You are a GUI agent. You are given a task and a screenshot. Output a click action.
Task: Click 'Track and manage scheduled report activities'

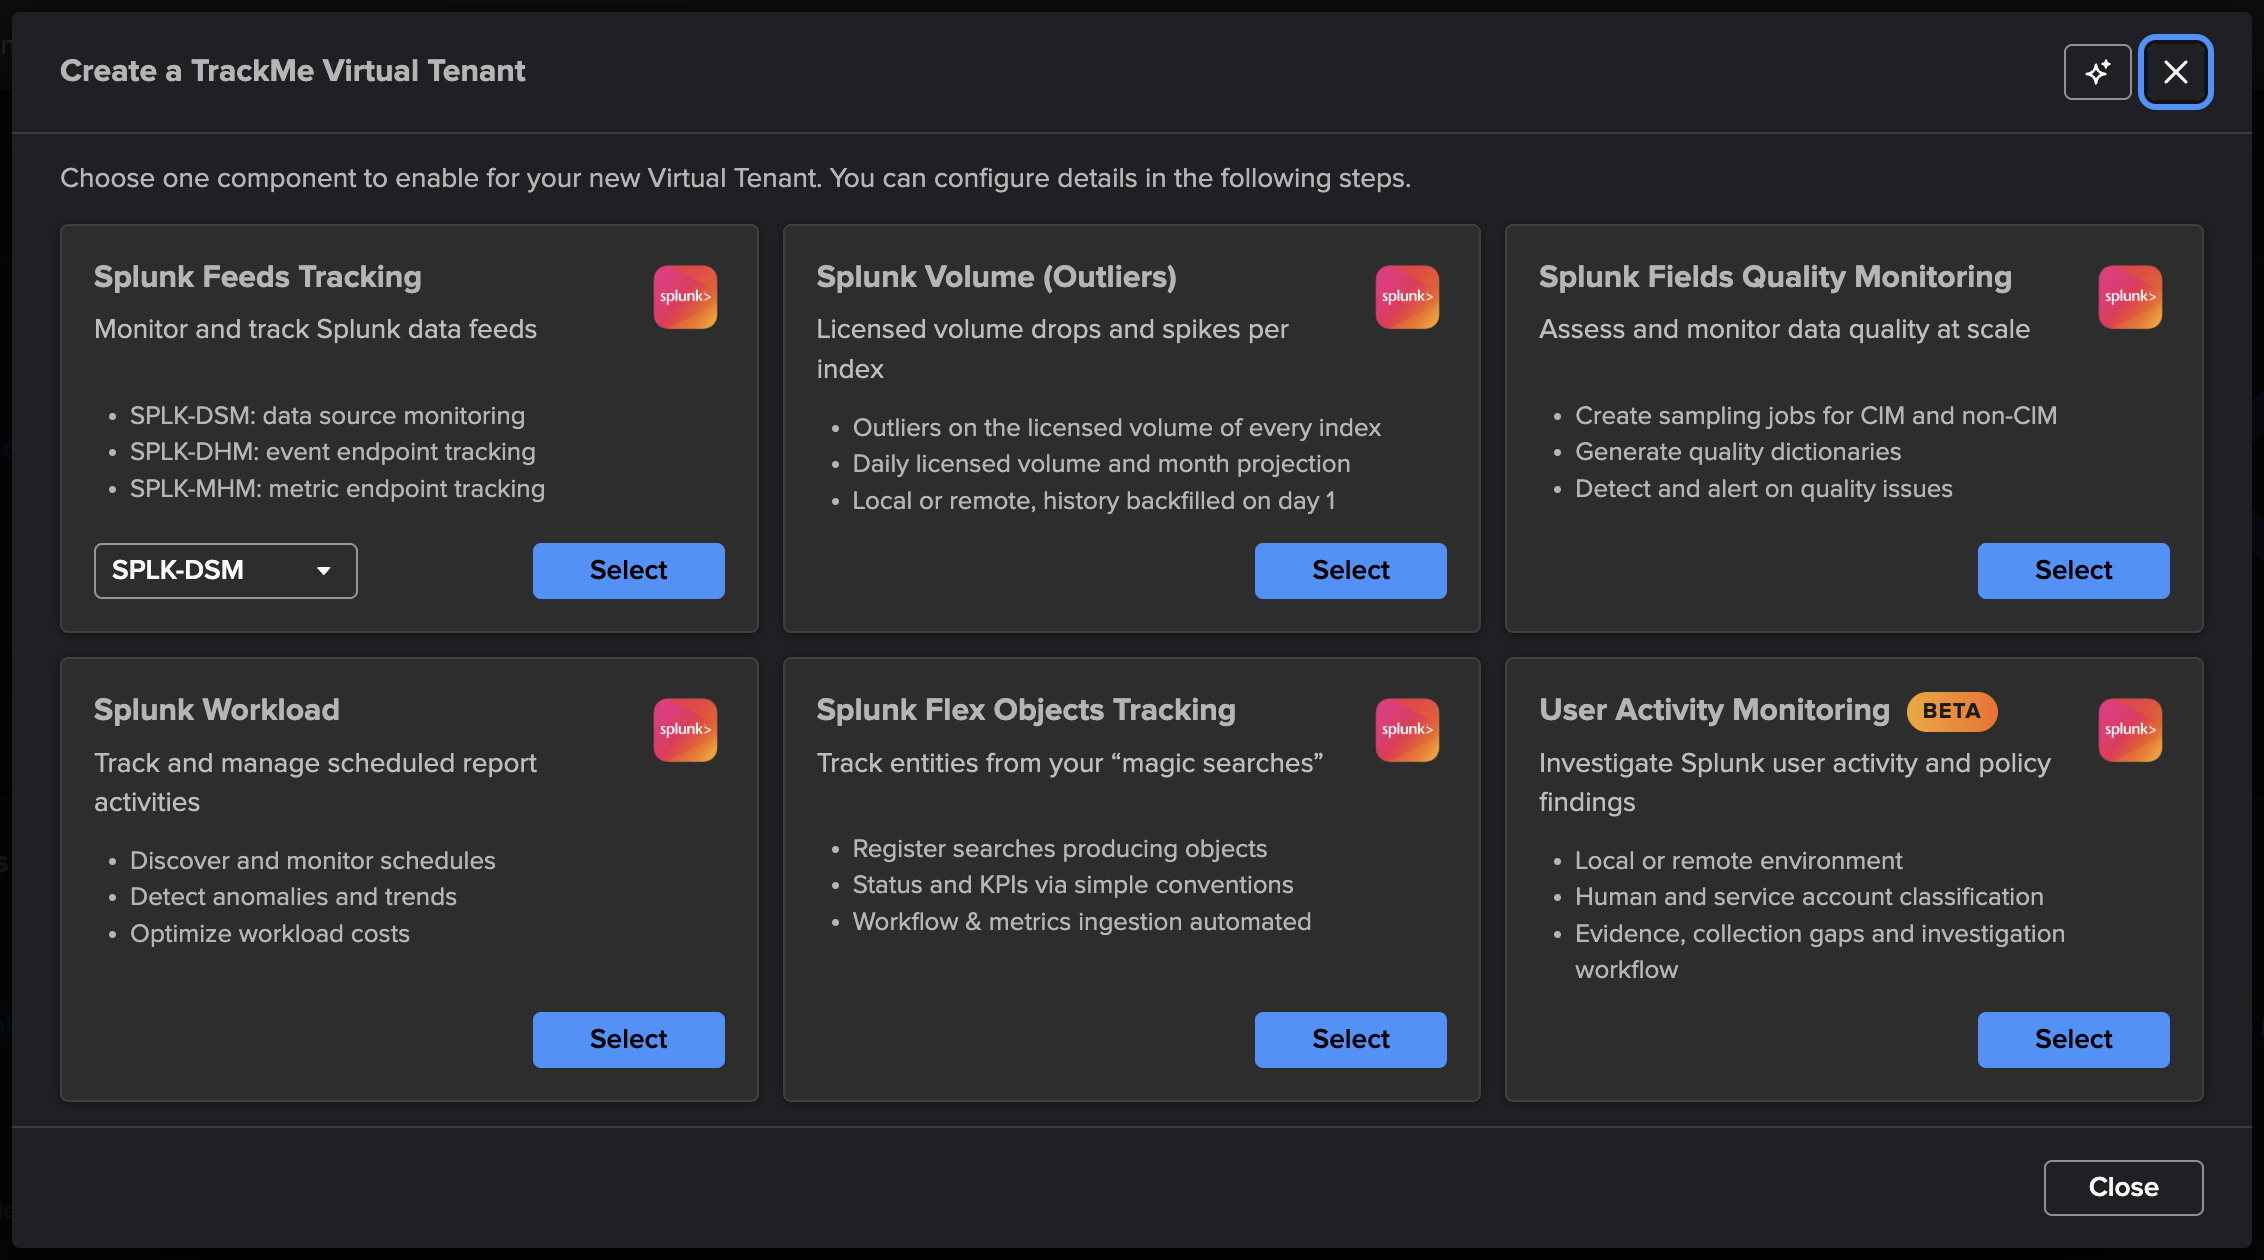click(315, 783)
